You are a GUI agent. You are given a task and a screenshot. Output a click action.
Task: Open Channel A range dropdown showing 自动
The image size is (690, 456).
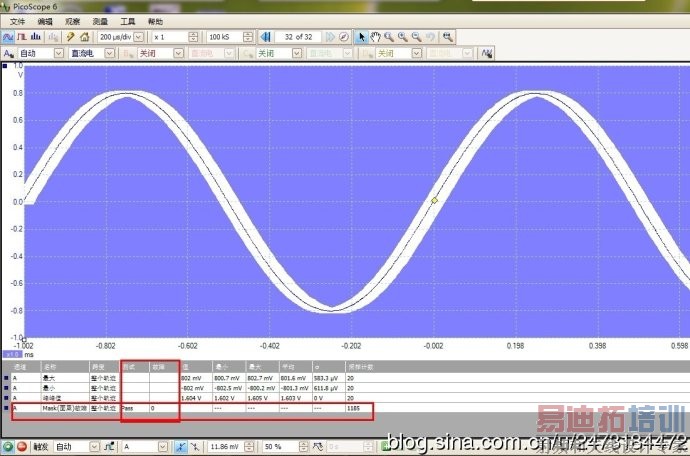[59, 53]
